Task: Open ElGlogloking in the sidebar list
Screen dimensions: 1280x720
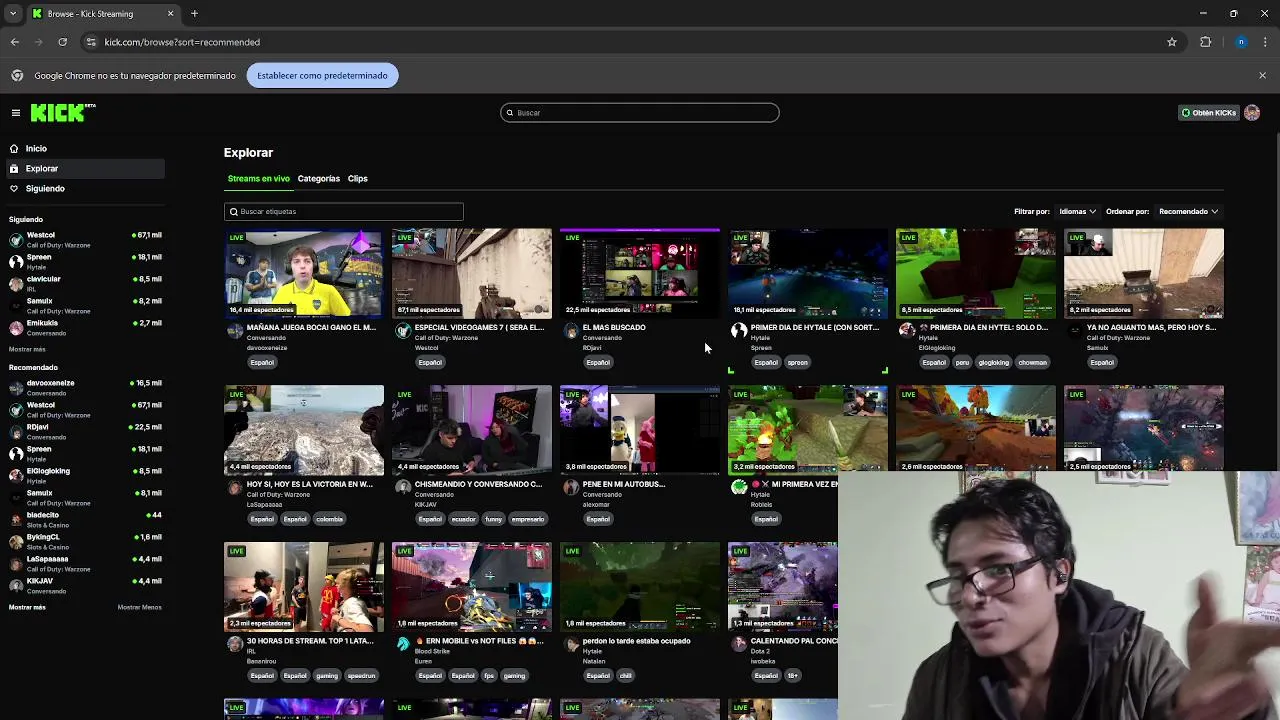Action: coord(85,475)
